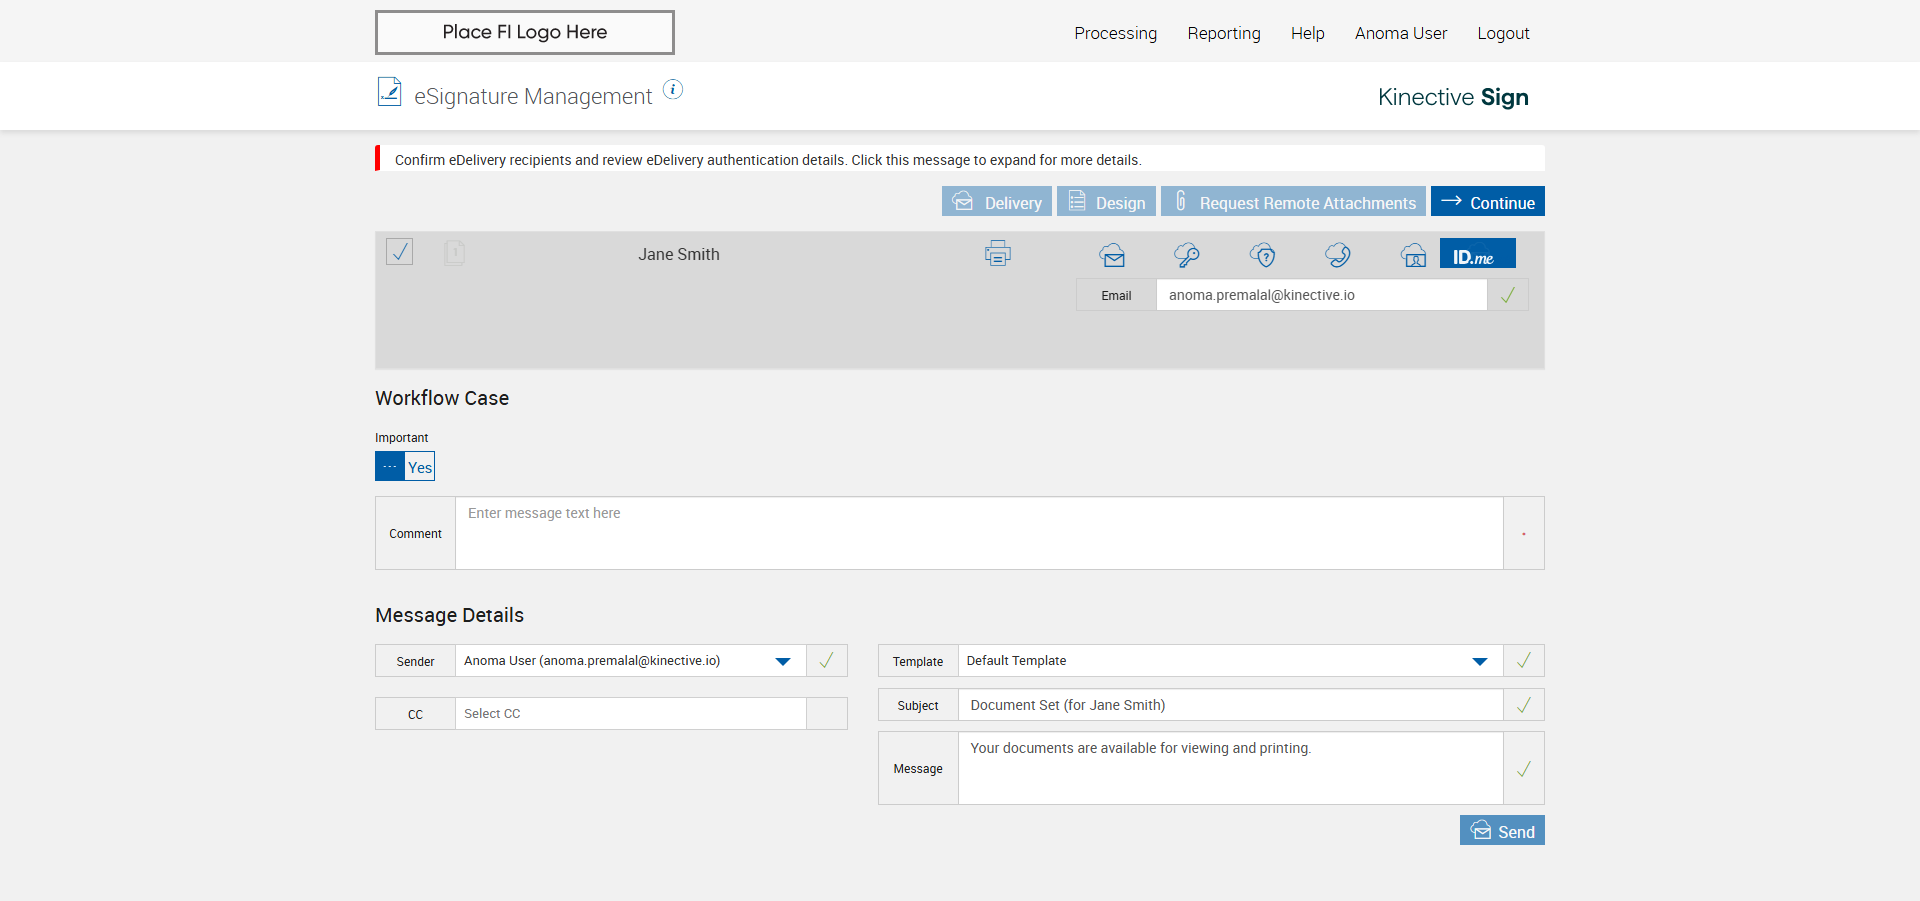Click the eSignature Management info icon
The image size is (1920, 901).
coord(673,90)
